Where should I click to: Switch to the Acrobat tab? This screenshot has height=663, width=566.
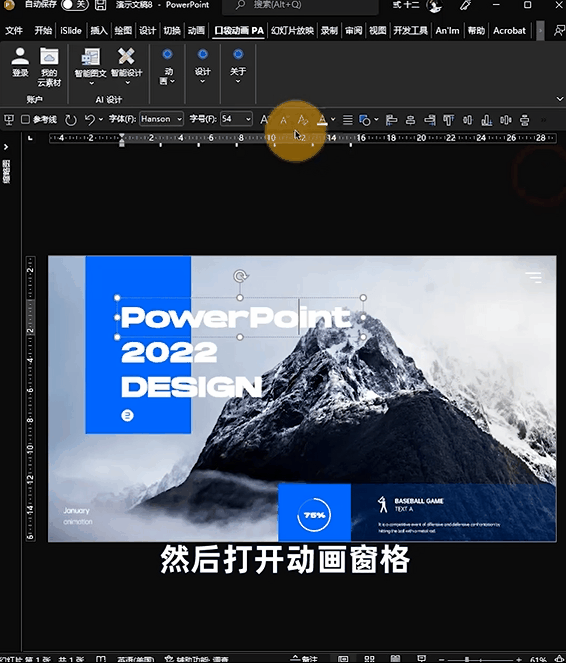[x=509, y=30]
